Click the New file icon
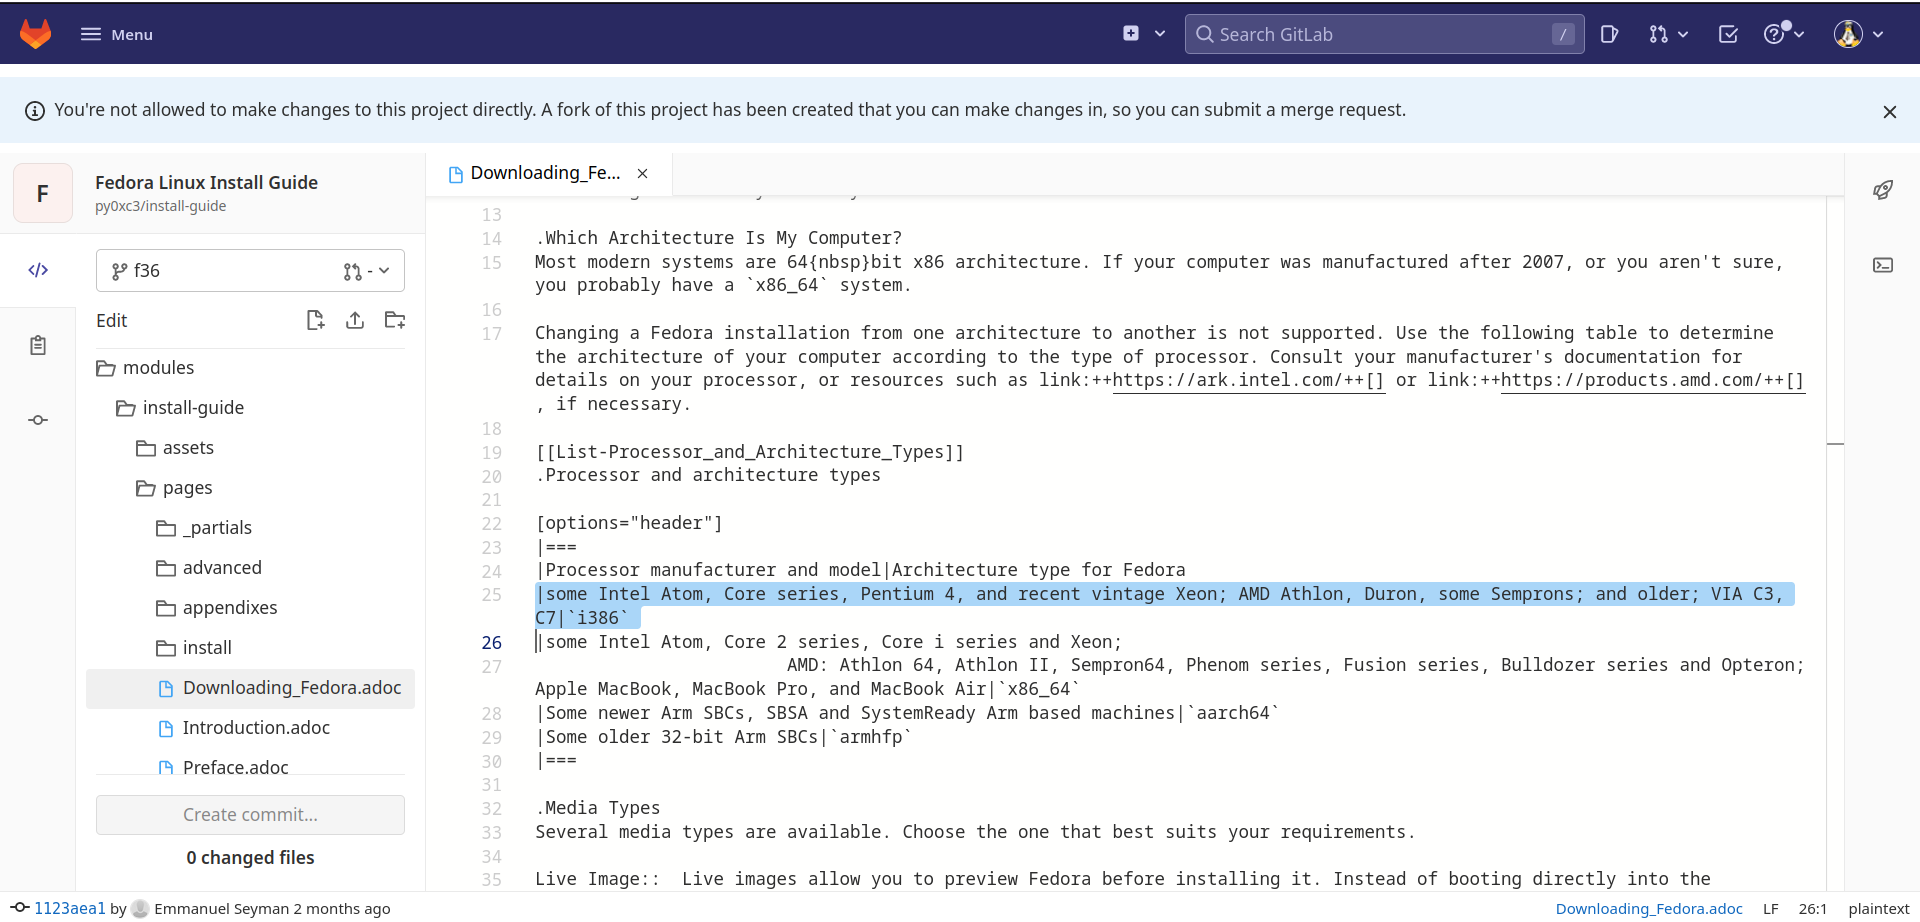 (x=315, y=320)
